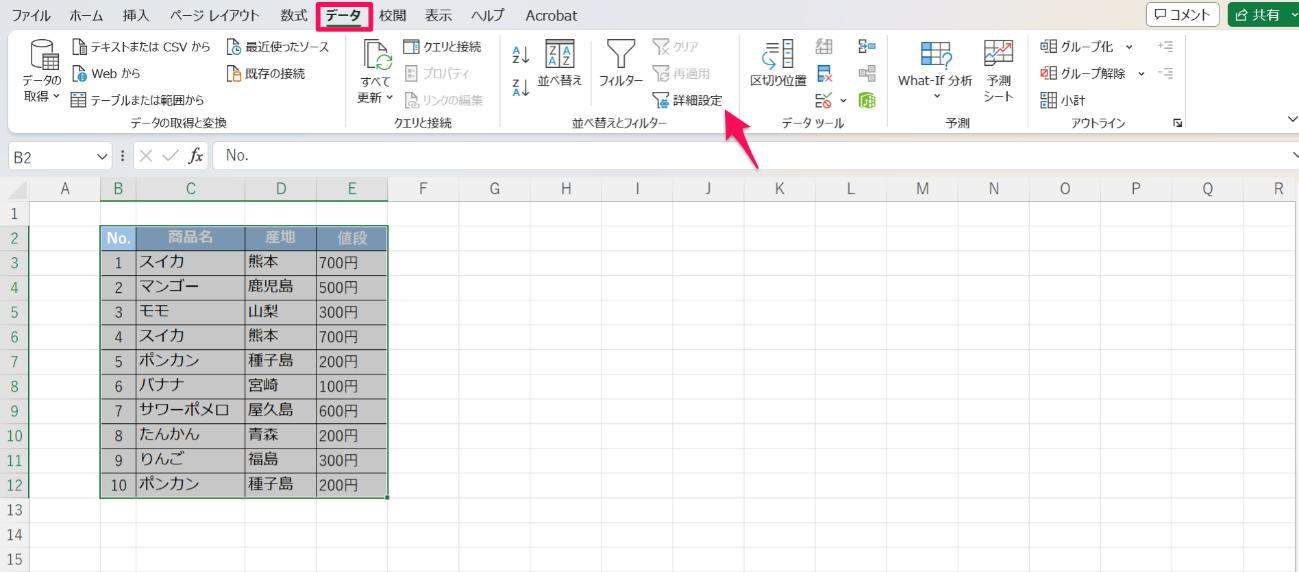Select all cells with the corner button
Screen dimensions: 1299x572
[15, 189]
